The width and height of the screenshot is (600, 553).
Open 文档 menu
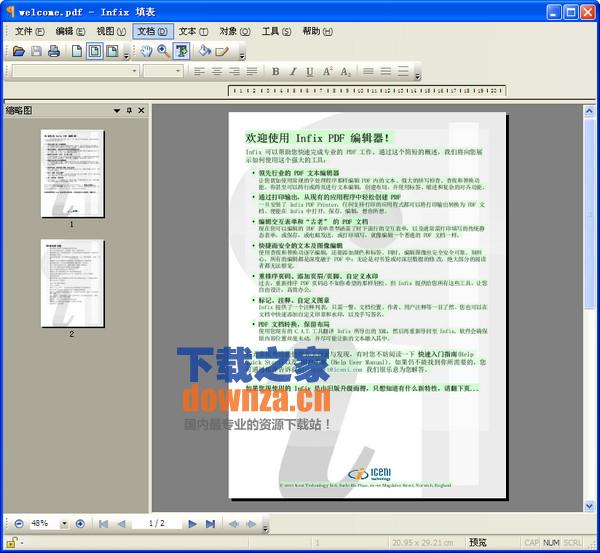click(x=153, y=31)
